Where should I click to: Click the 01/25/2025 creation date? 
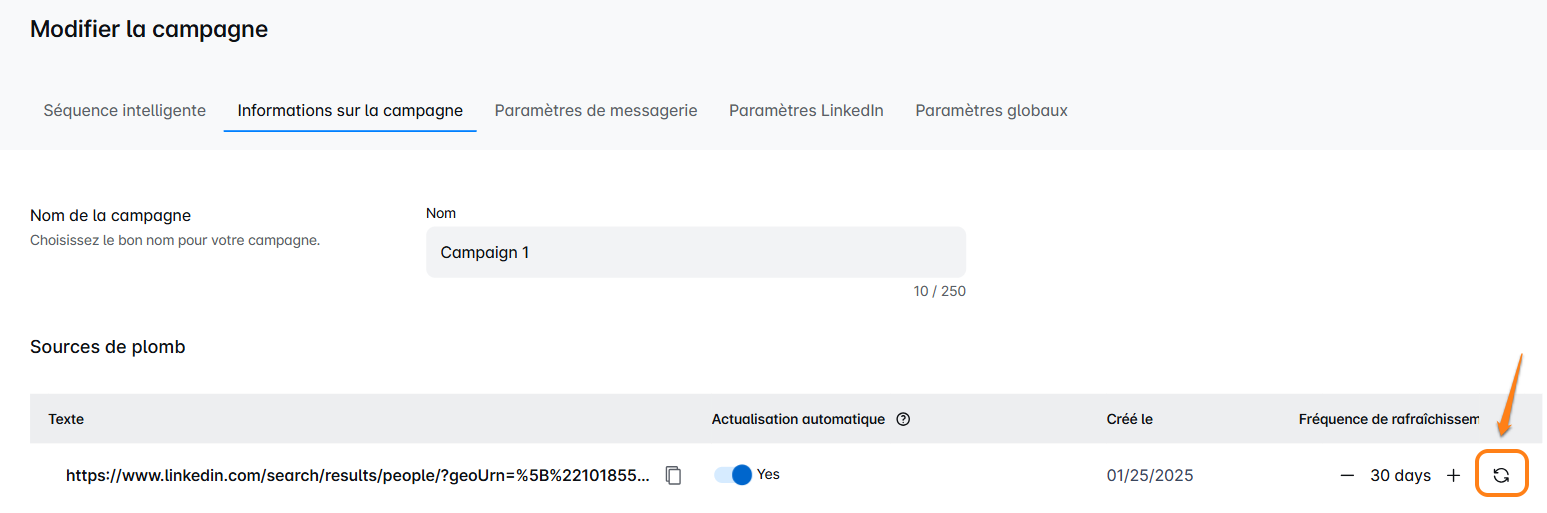tap(1150, 476)
